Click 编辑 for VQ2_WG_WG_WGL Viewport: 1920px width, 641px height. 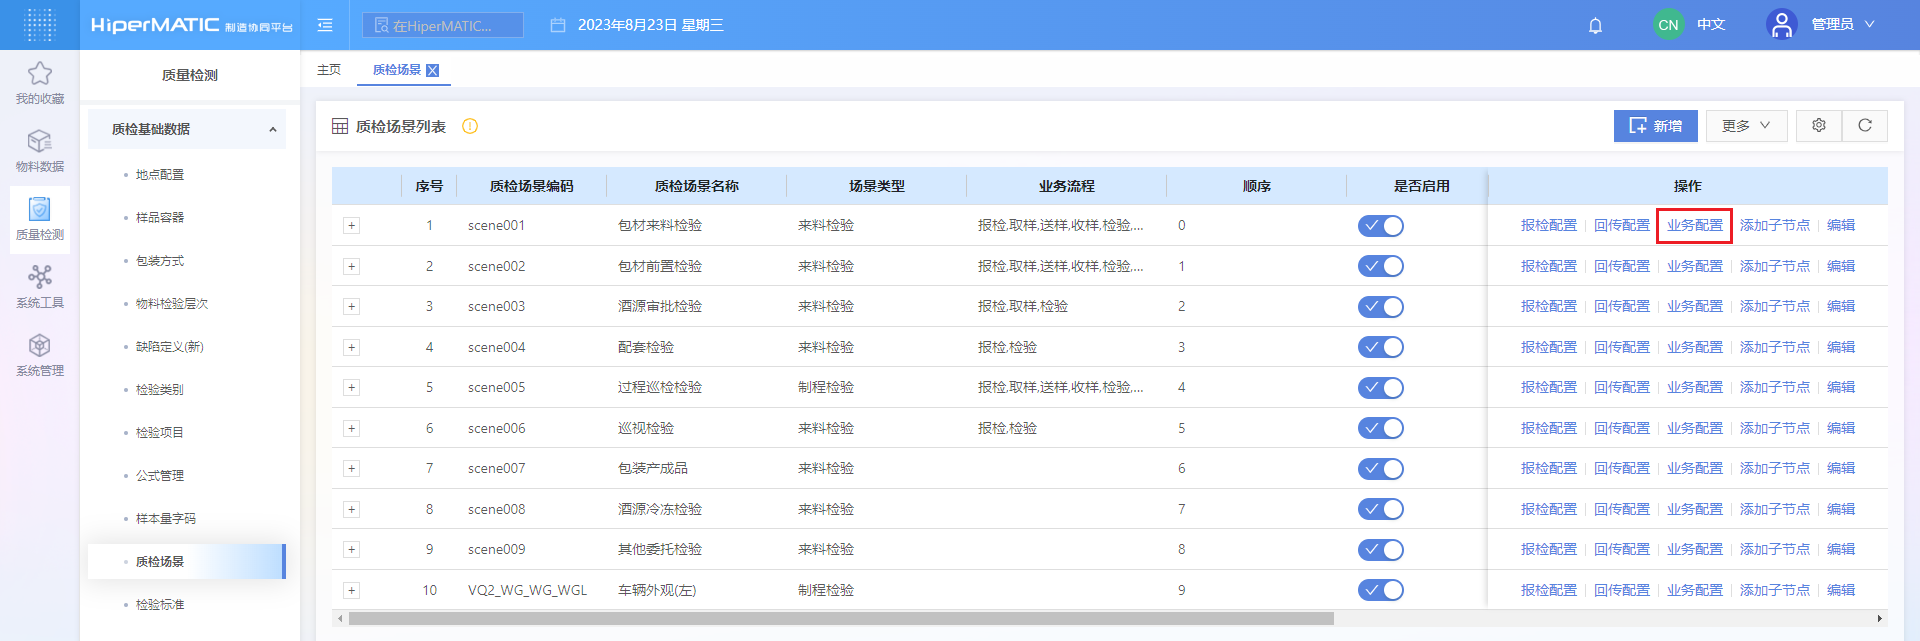pyautogui.click(x=1840, y=590)
